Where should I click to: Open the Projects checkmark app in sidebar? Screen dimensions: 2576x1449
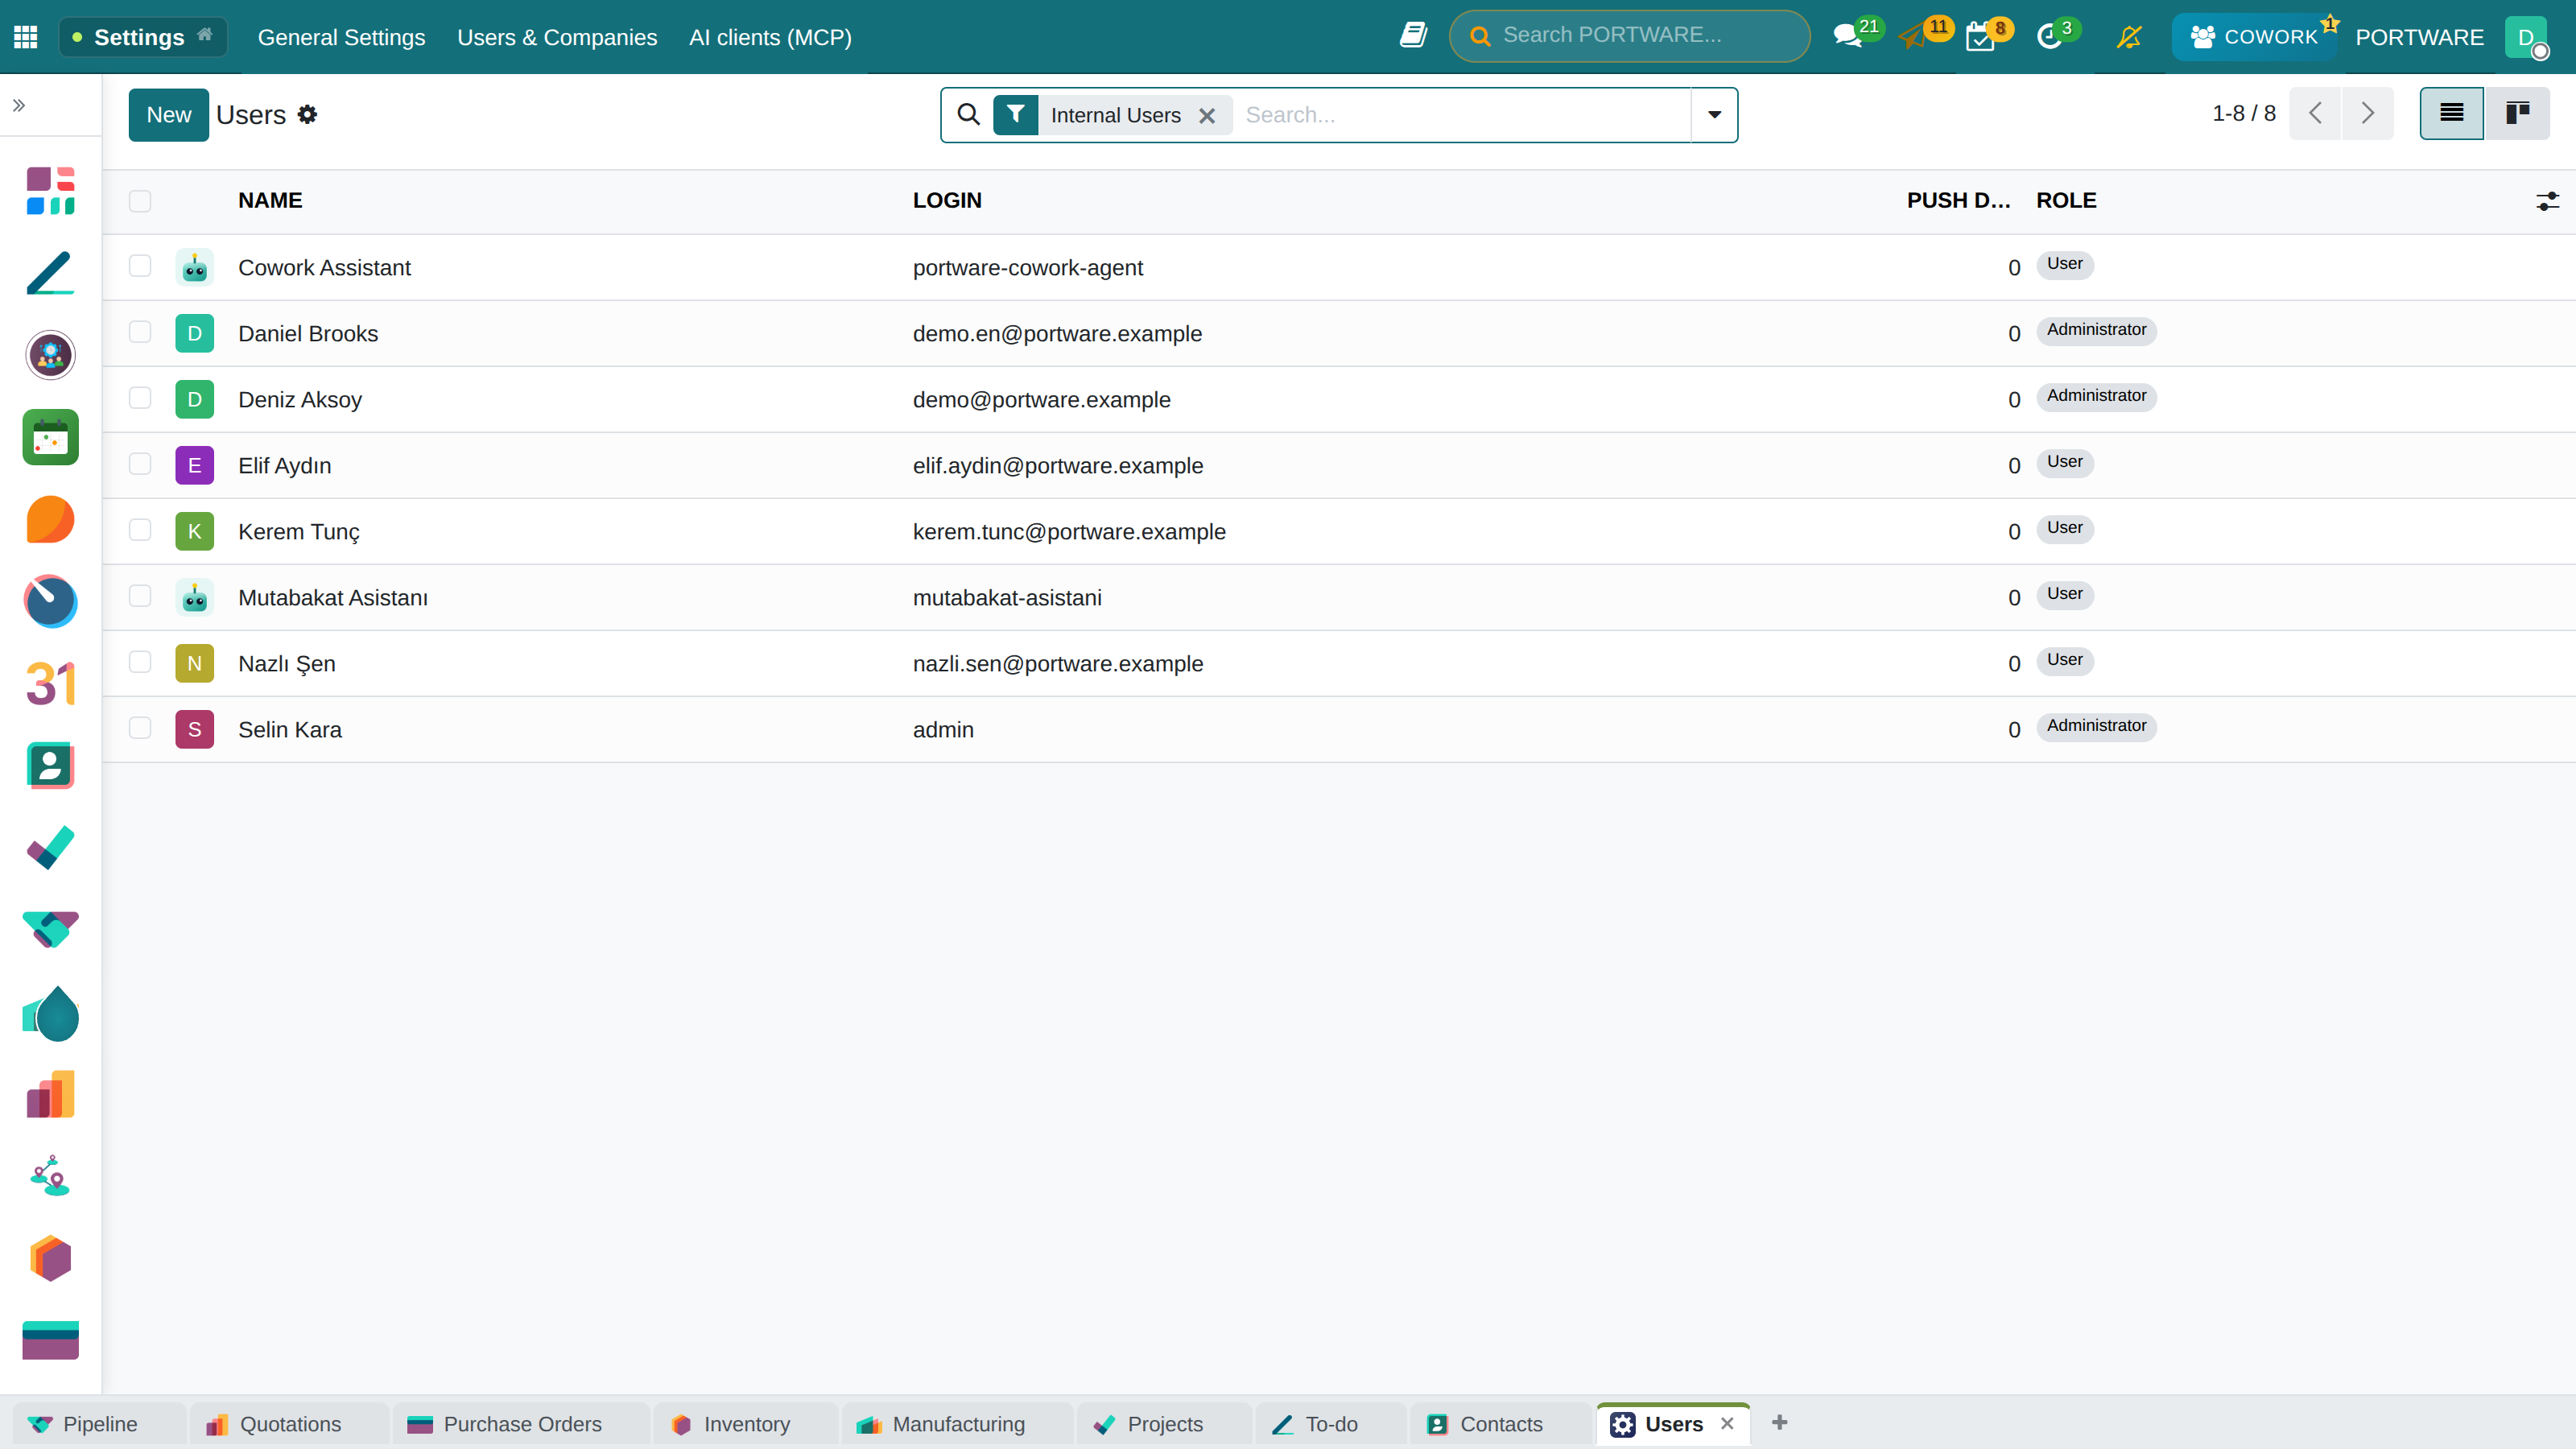[51, 848]
